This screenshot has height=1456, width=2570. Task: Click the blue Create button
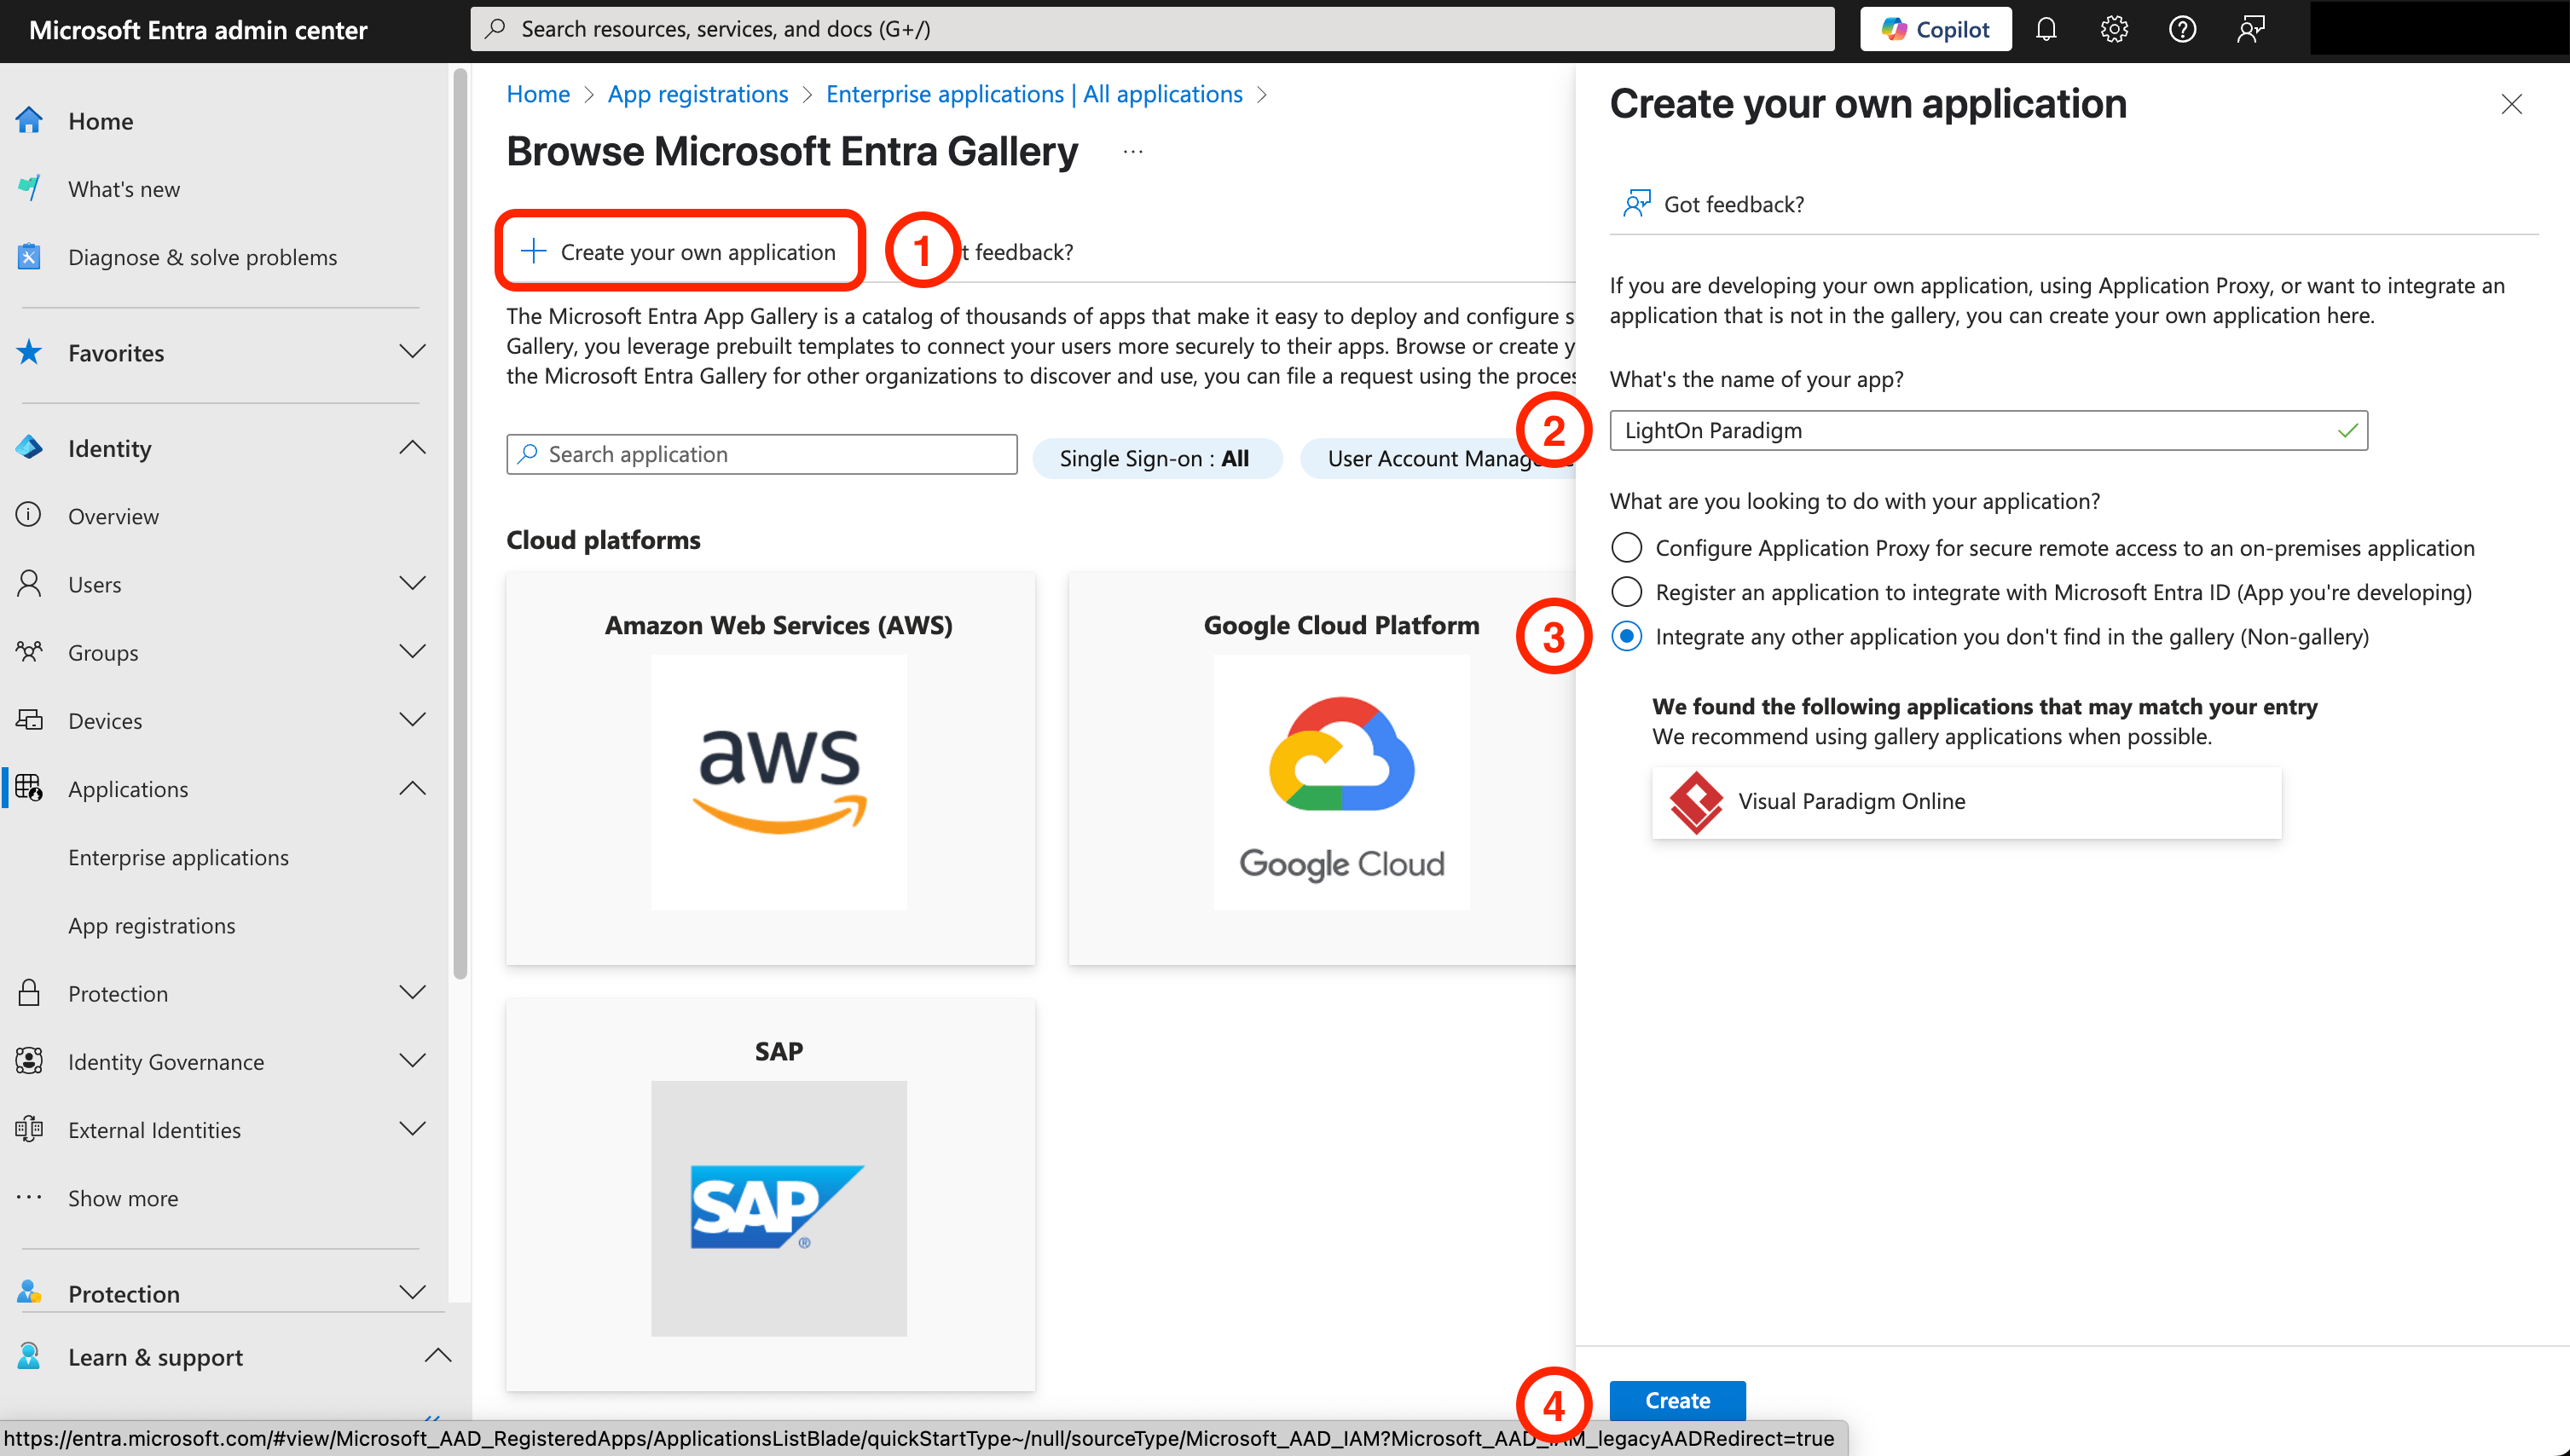[1677, 1400]
